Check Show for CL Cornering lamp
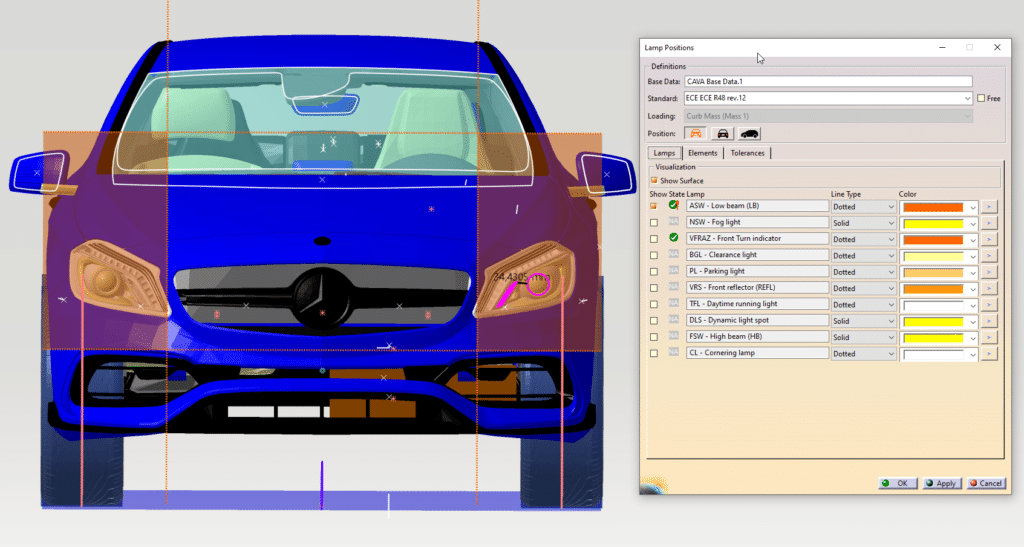 pos(654,353)
